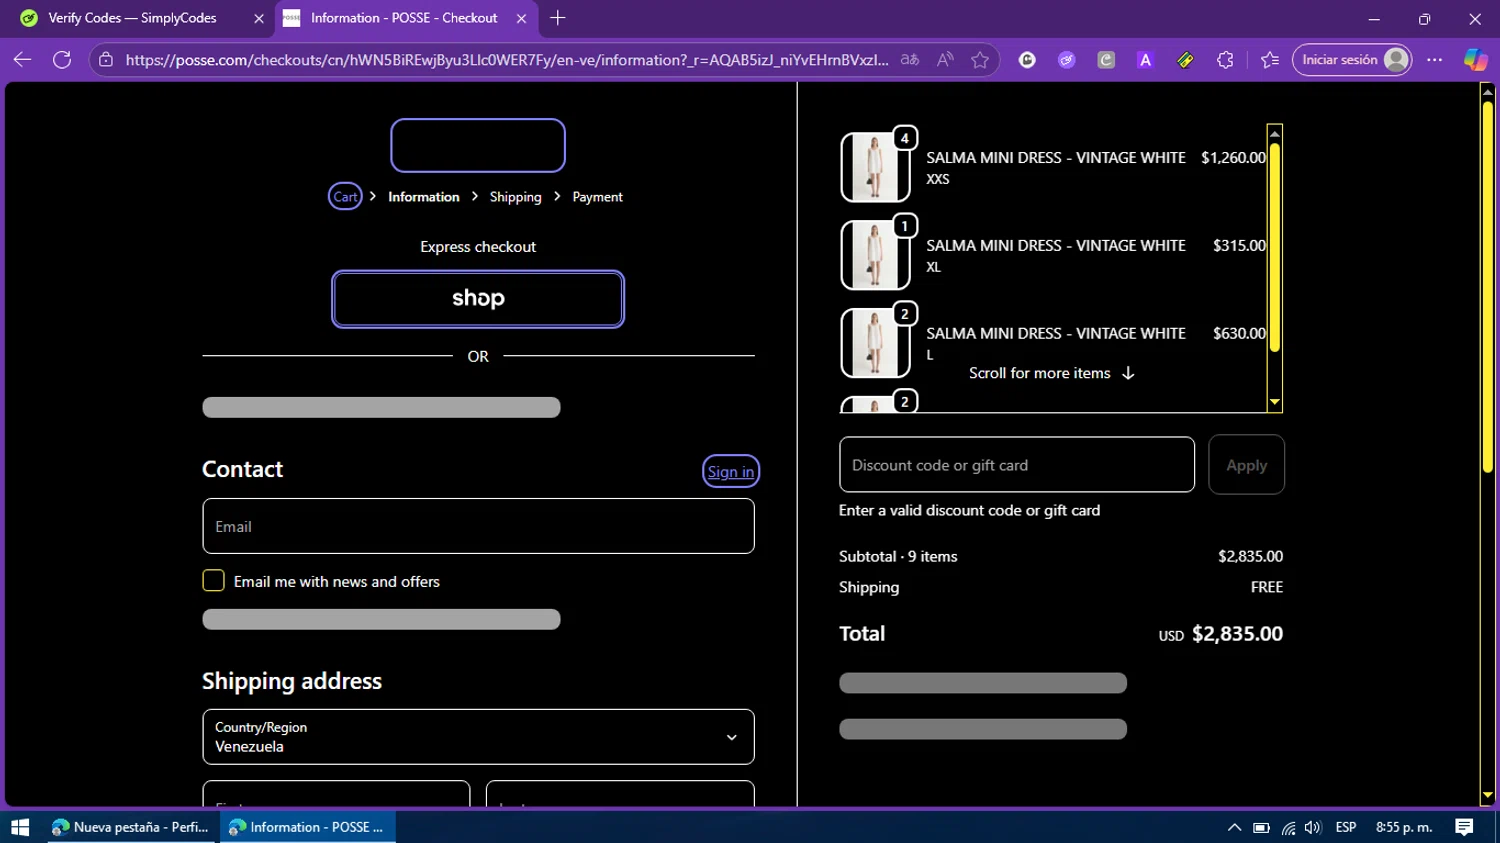Open the notifications action center
Screen dimensions: 1500x843
pyautogui.click(x=1464, y=827)
